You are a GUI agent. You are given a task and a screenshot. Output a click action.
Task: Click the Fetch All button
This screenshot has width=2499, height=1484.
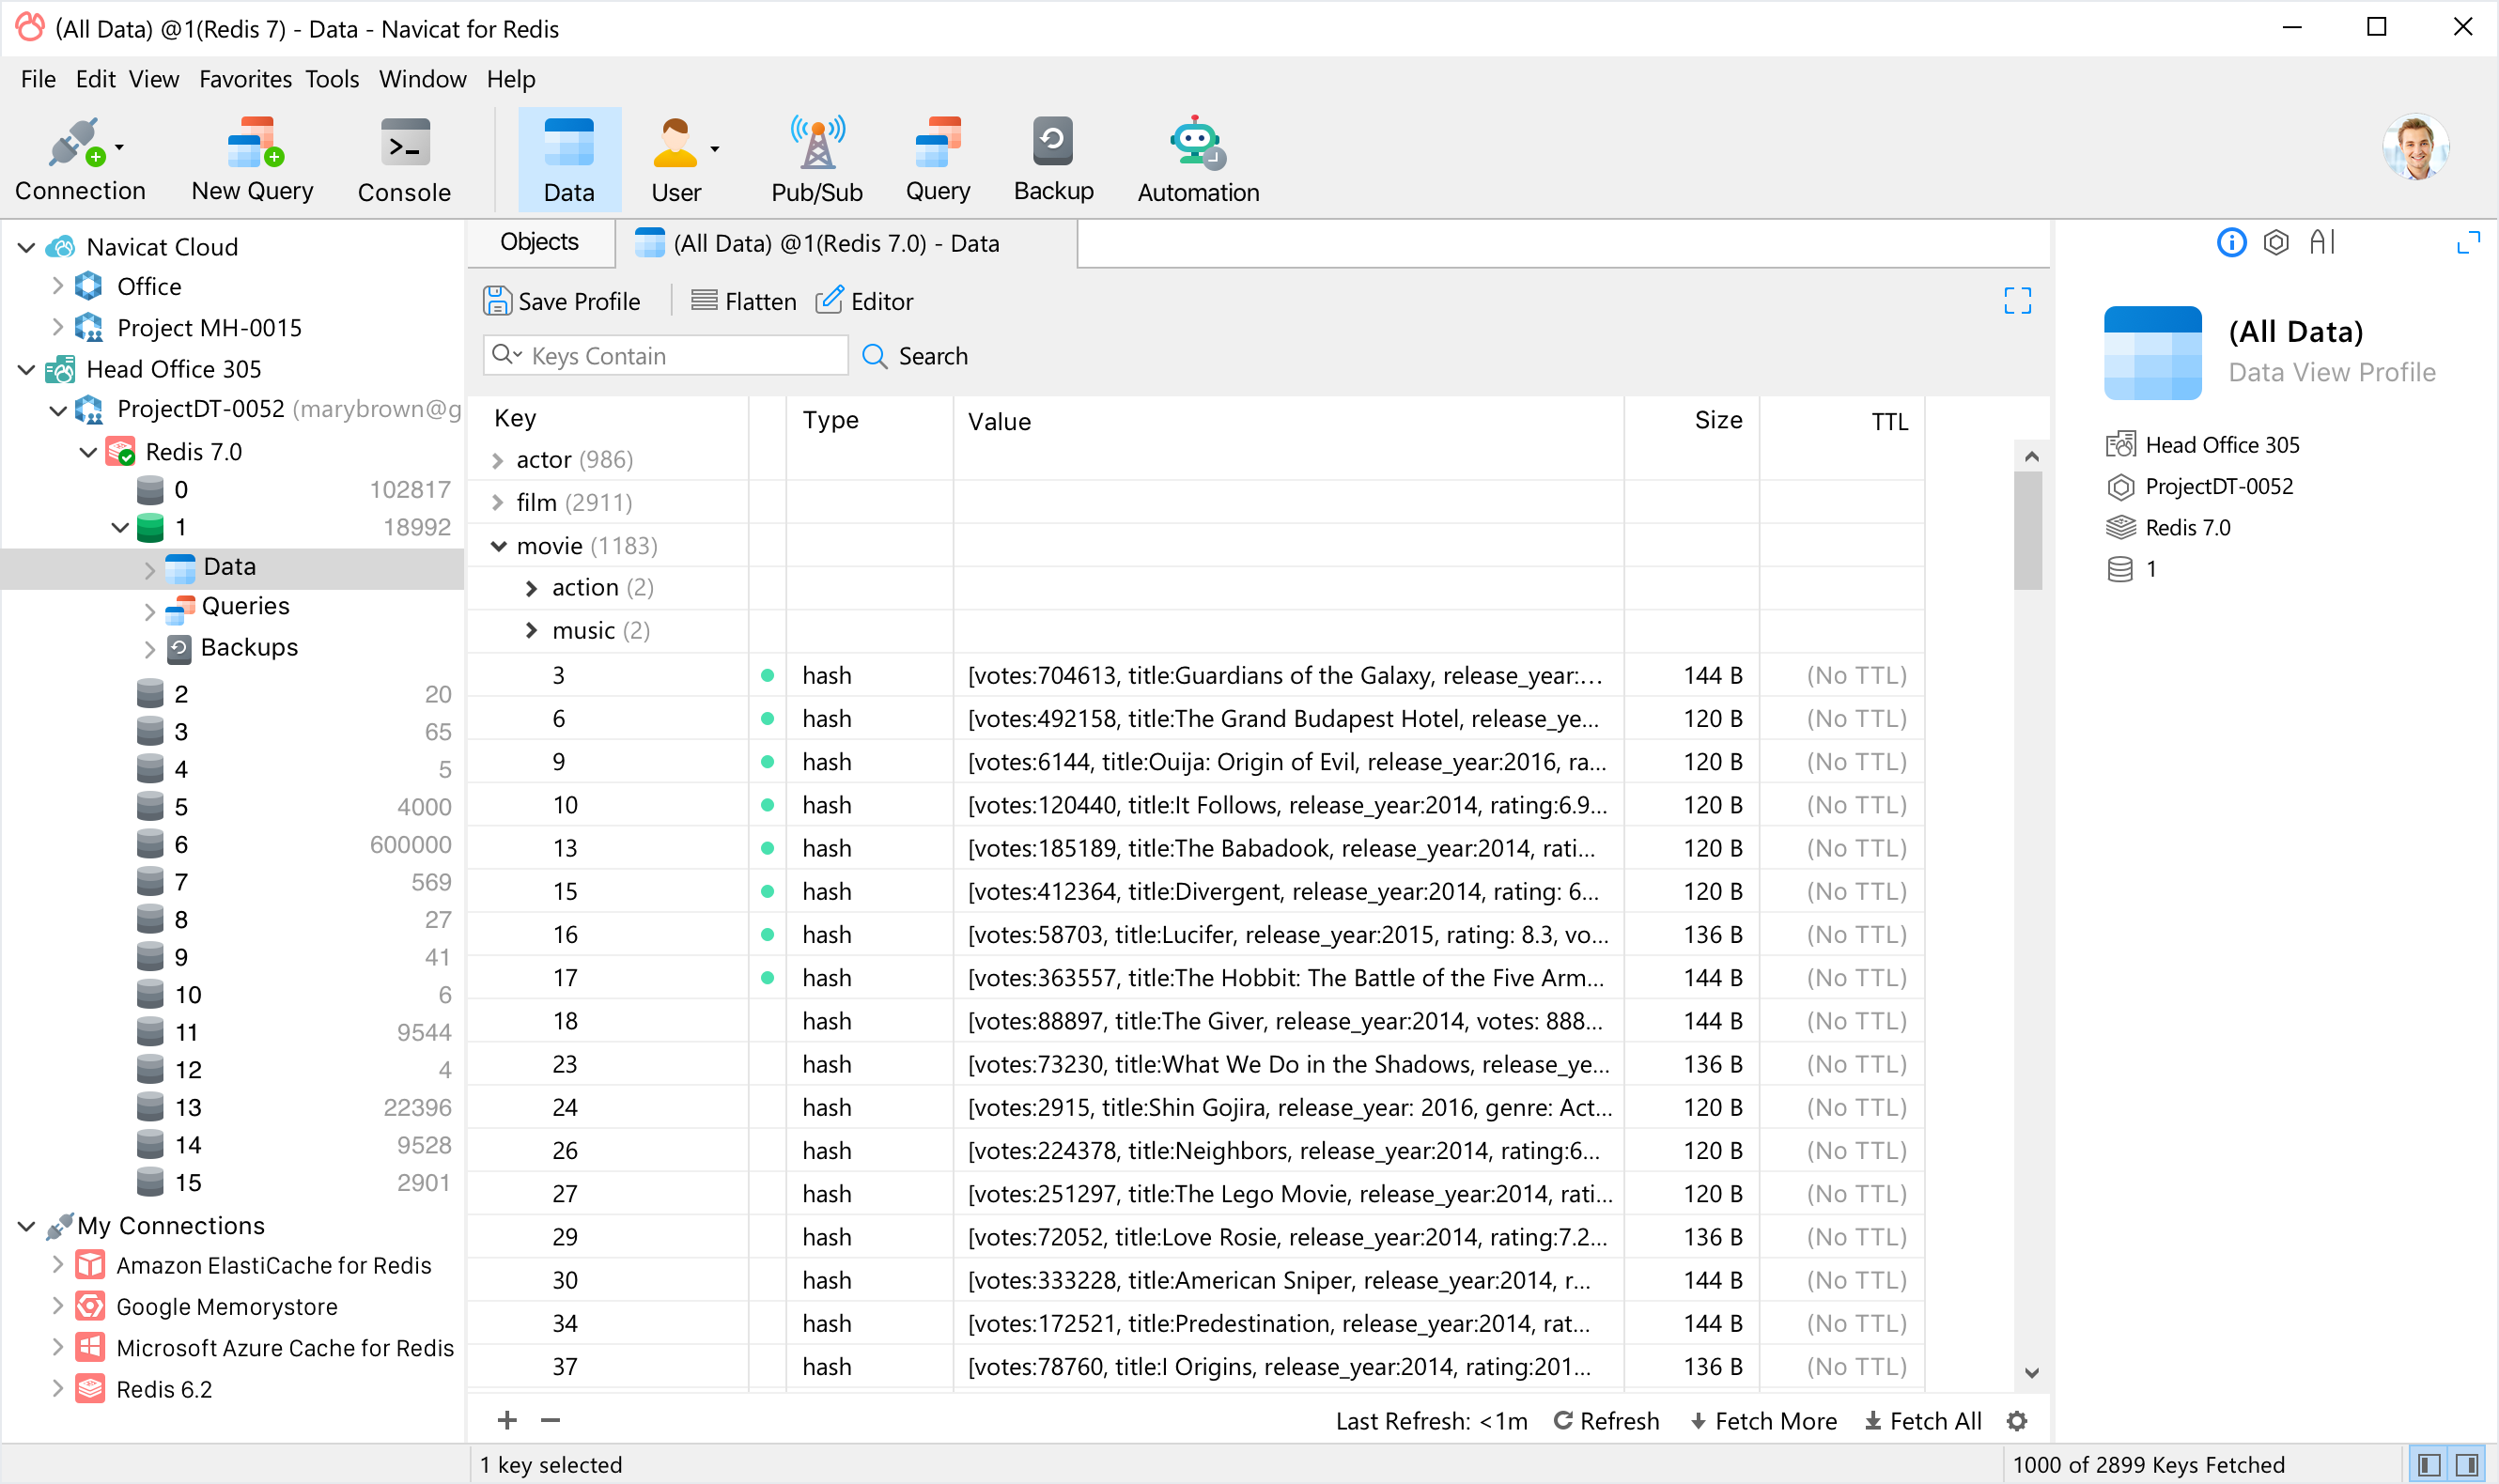[1923, 1420]
